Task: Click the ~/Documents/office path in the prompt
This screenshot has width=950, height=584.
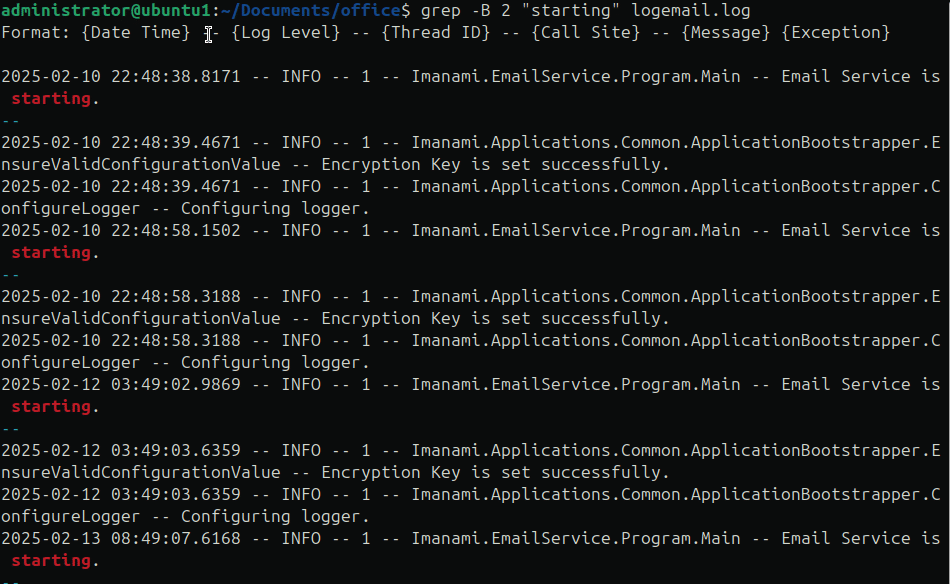Action: pyautogui.click(x=311, y=10)
